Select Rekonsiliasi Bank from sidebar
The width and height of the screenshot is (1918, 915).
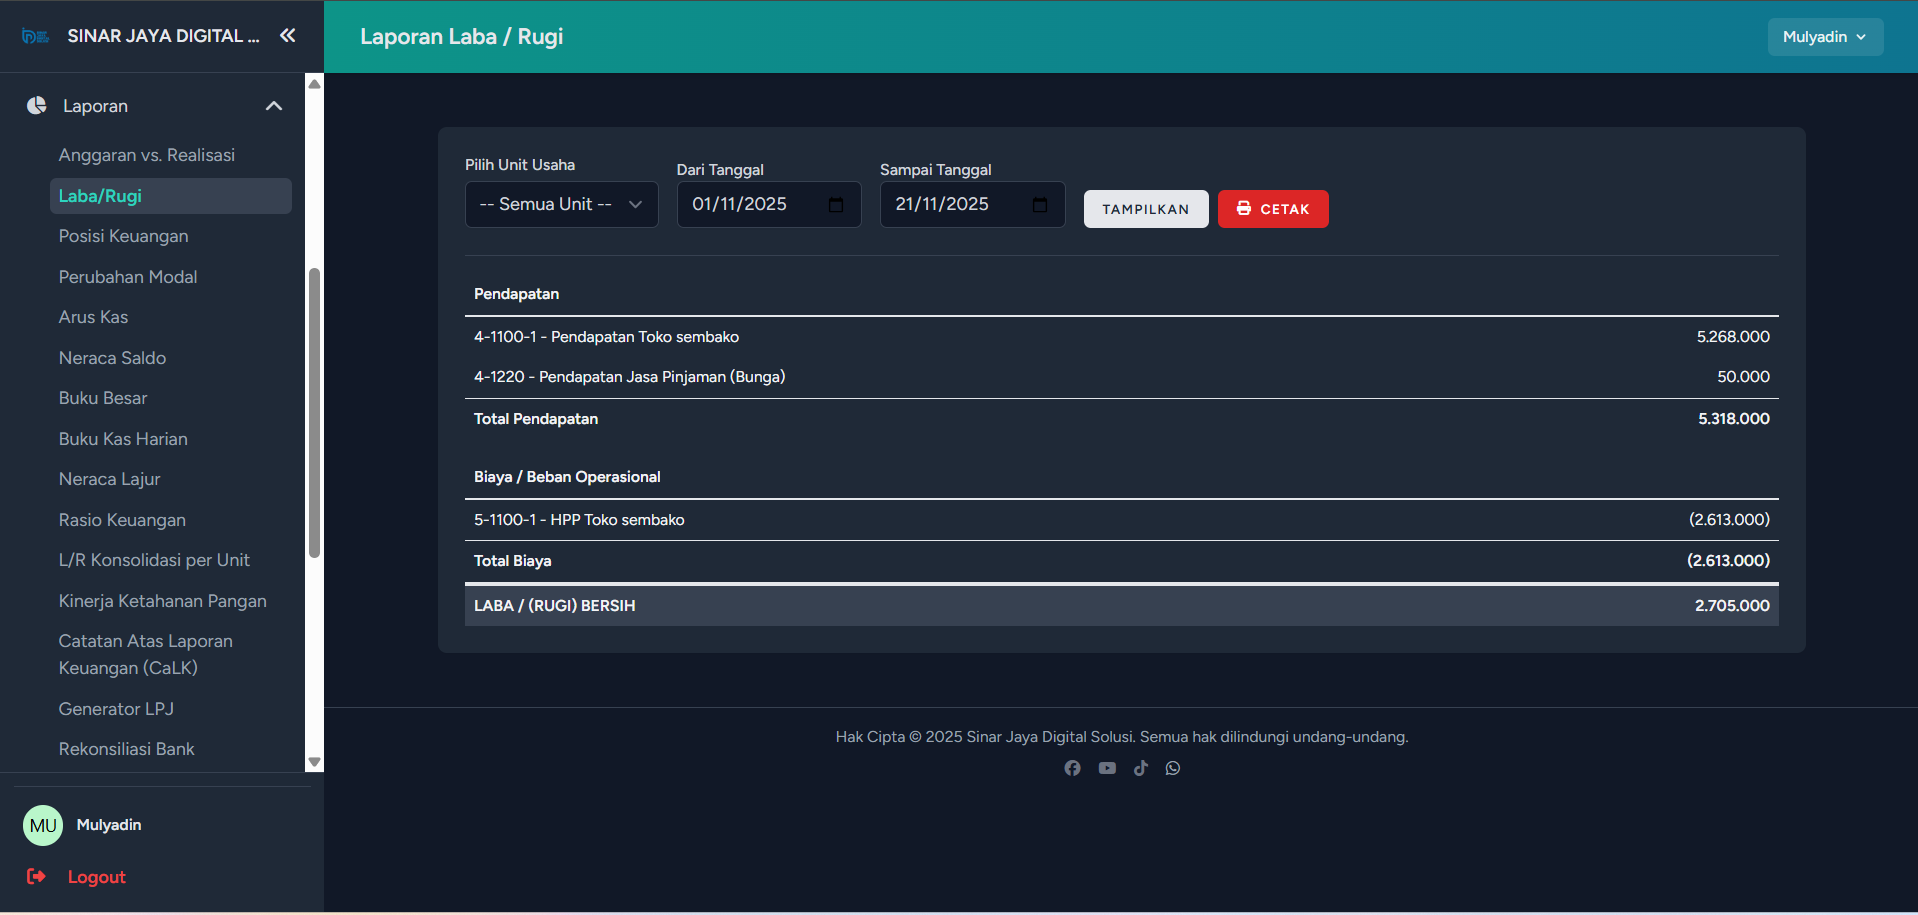coord(126,749)
